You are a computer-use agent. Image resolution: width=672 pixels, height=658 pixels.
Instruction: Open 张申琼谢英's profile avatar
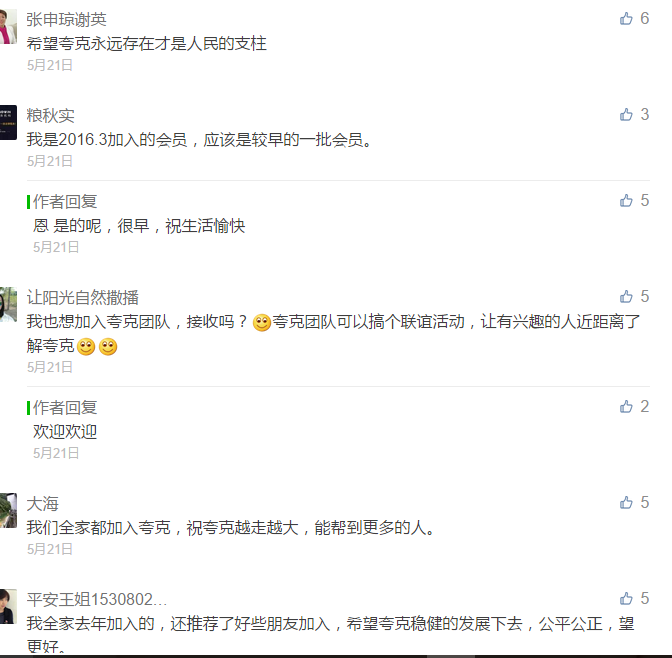[8, 27]
